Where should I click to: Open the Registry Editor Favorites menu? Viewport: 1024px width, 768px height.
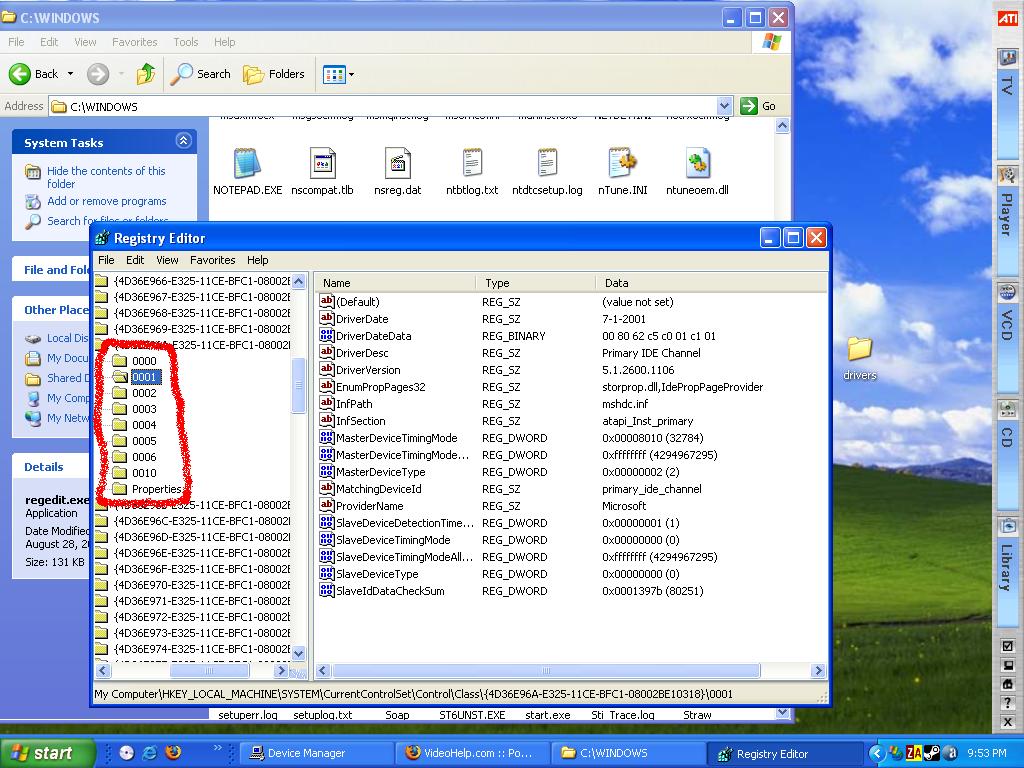click(x=212, y=260)
